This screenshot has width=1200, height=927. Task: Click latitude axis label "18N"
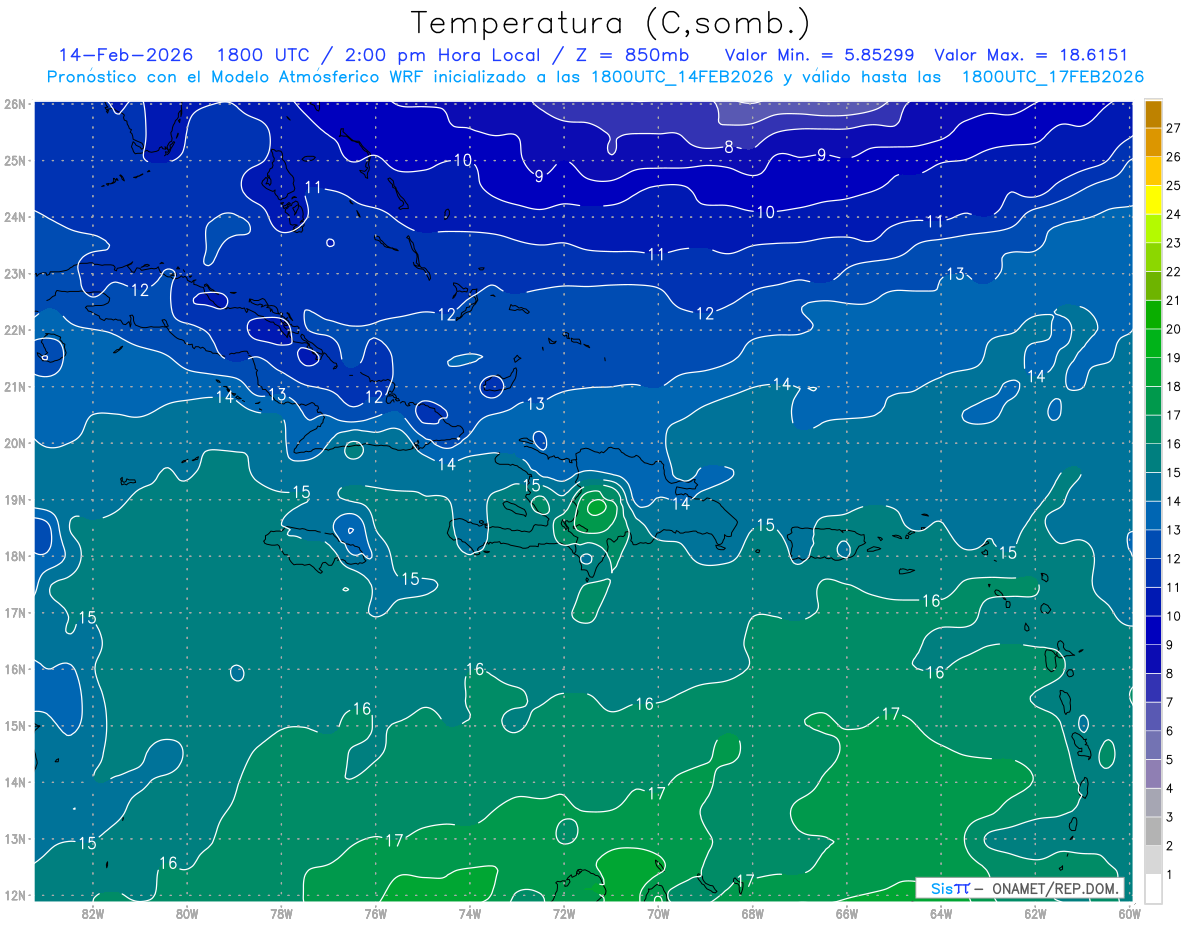click(x=15, y=556)
